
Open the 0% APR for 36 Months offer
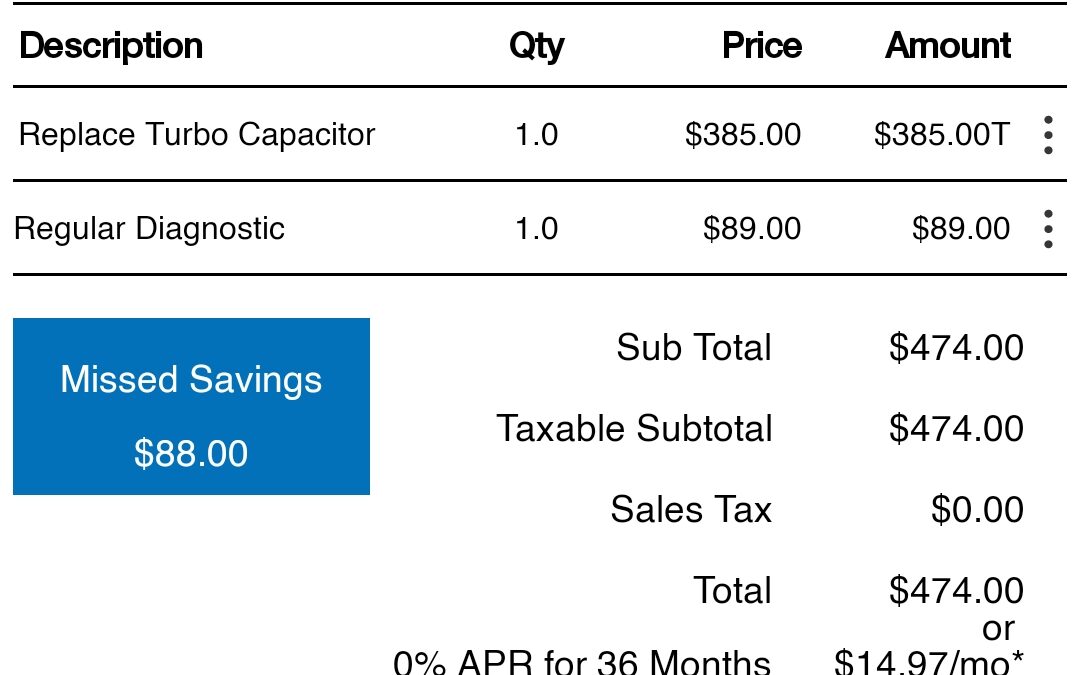point(582,662)
